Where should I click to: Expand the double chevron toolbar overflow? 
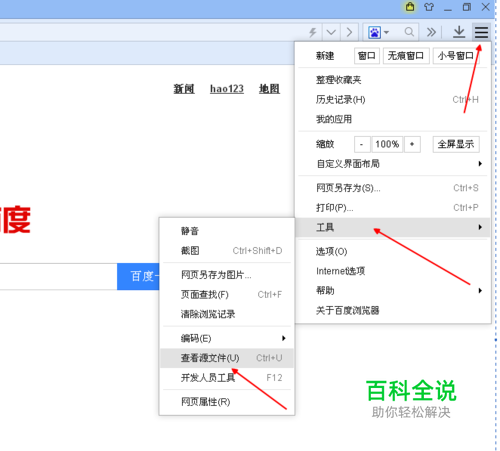(431, 32)
